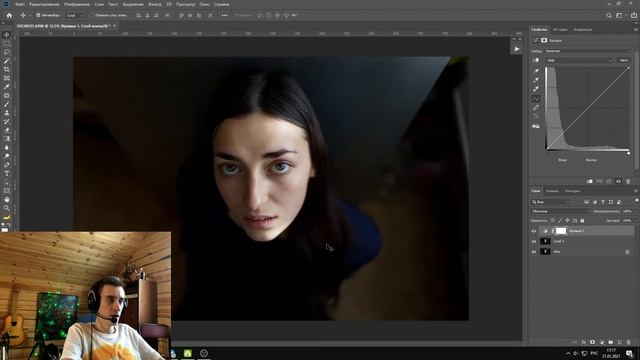Open the layer filter kind dropdown

(x=550, y=202)
